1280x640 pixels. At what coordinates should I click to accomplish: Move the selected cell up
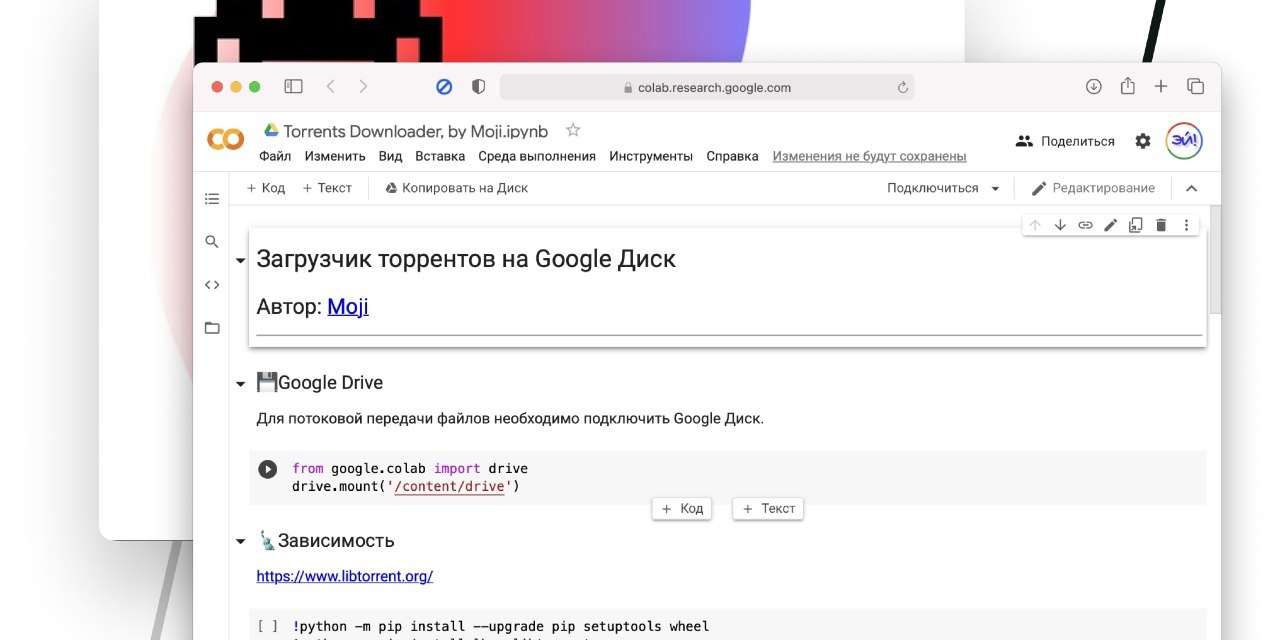pyautogui.click(x=1035, y=225)
